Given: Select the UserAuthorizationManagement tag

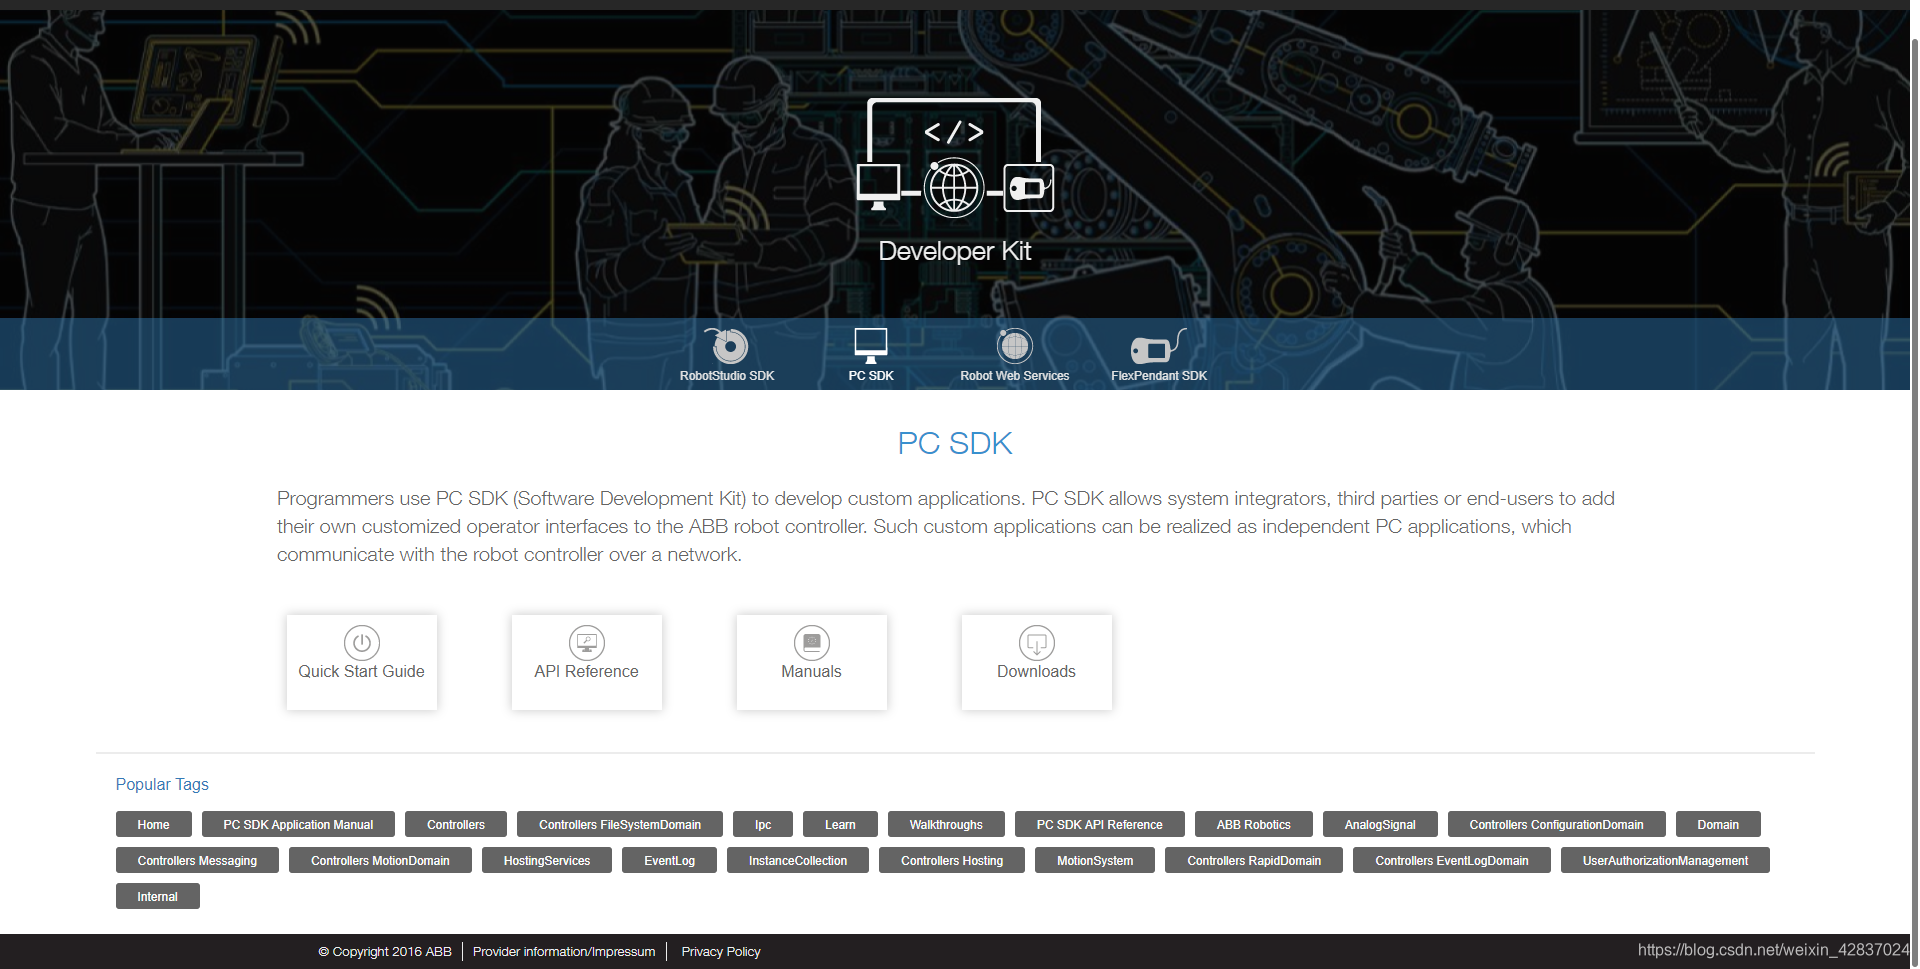Looking at the screenshot, I should pyautogui.click(x=1664, y=860).
